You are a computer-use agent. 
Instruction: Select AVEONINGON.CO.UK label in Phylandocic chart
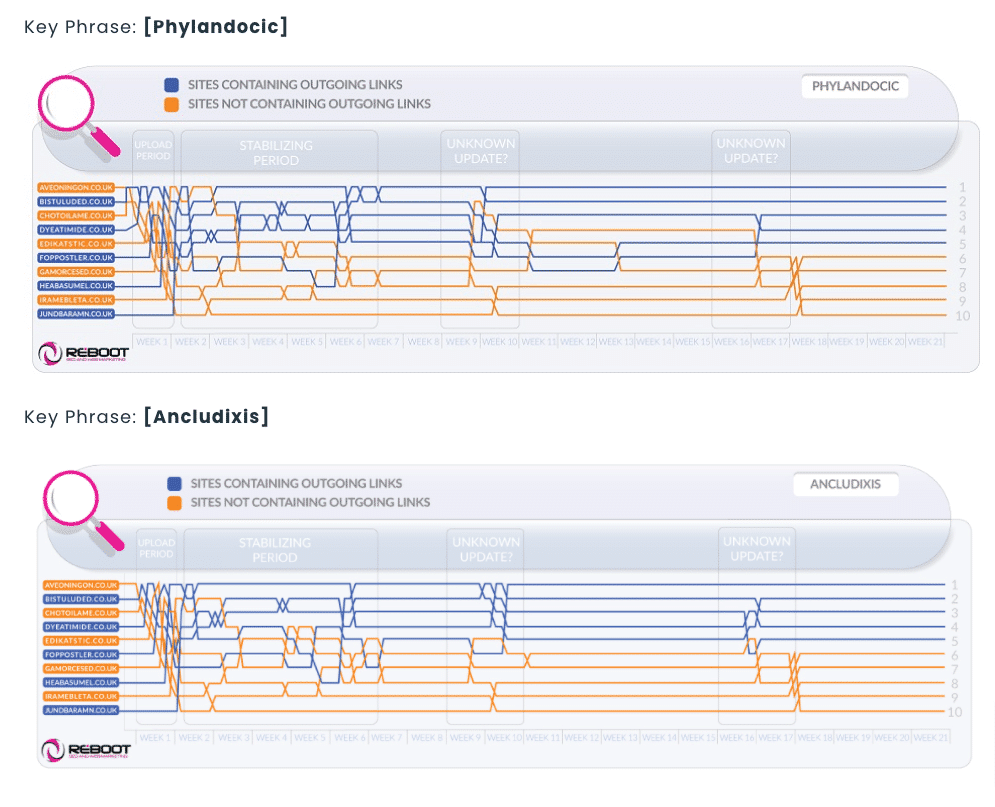[75, 187]
